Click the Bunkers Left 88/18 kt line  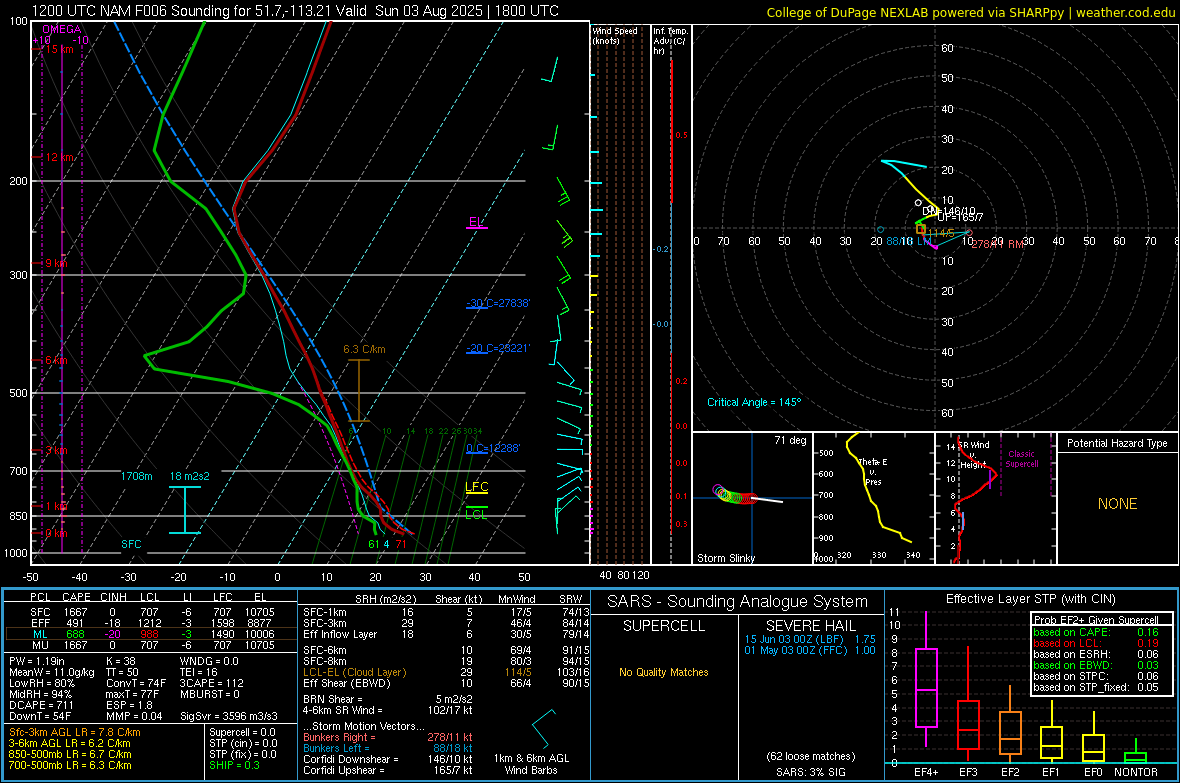coord(388,748)
